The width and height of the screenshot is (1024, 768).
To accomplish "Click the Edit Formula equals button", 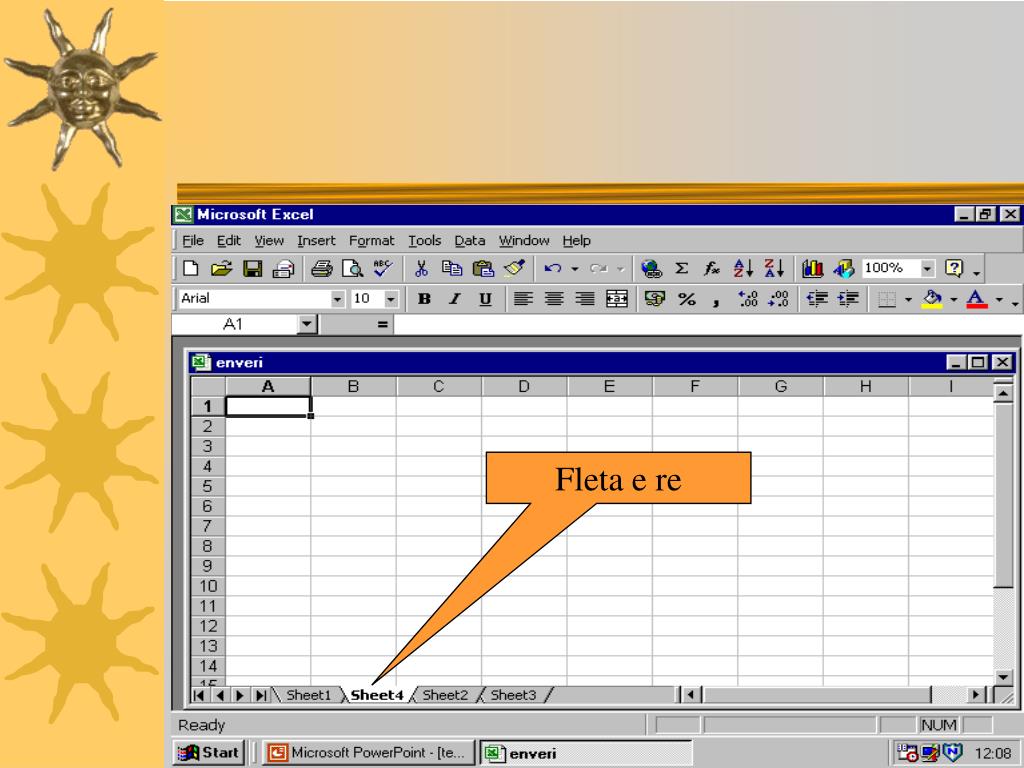I will click(x=383, y=324).
